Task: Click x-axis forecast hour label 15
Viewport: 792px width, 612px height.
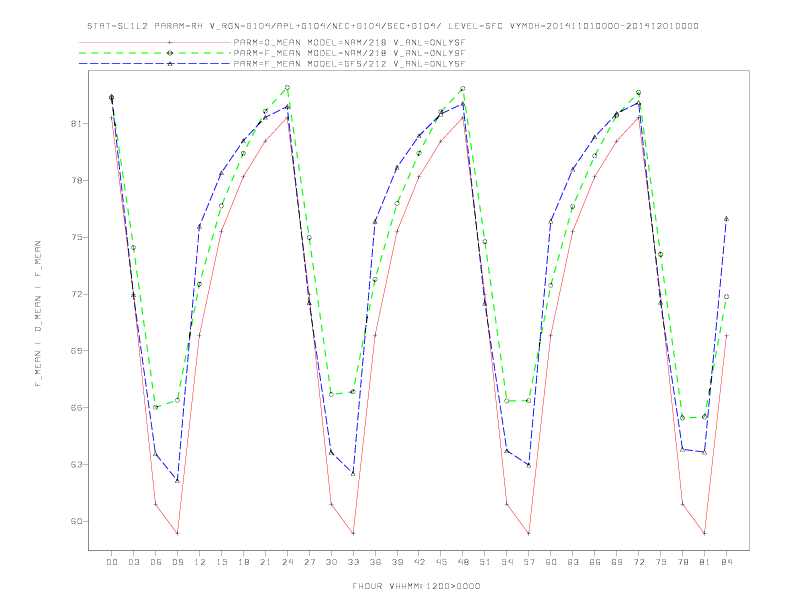Action: tap(221, 562)
